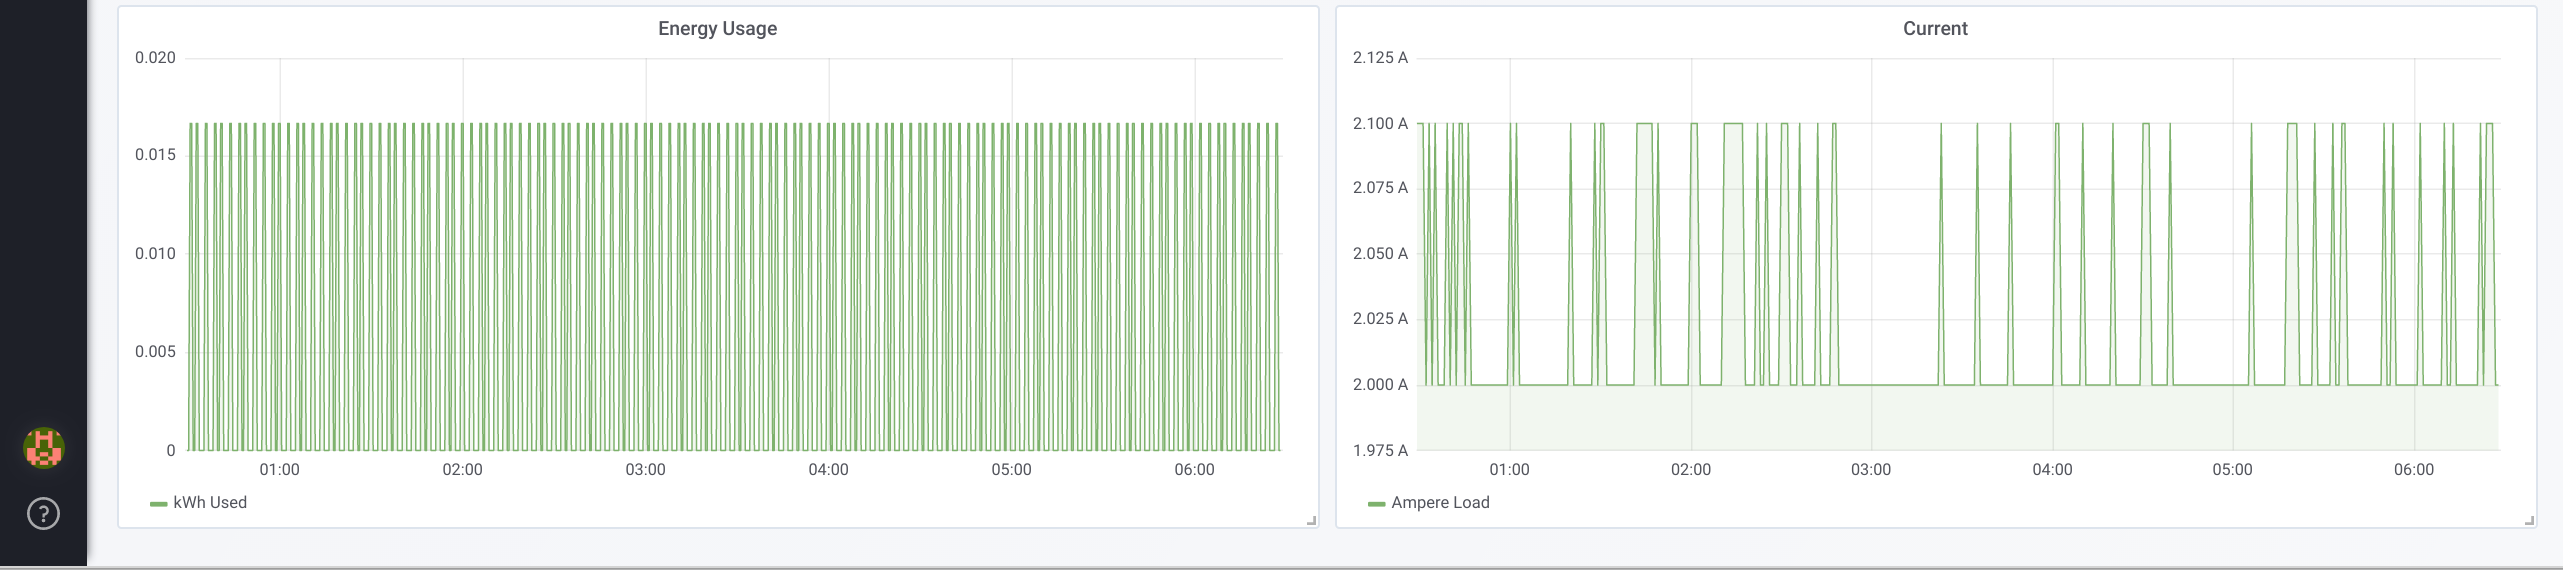
Task: Click the 2.125 A y-axis label
Action: click(x=1380, y=58)
